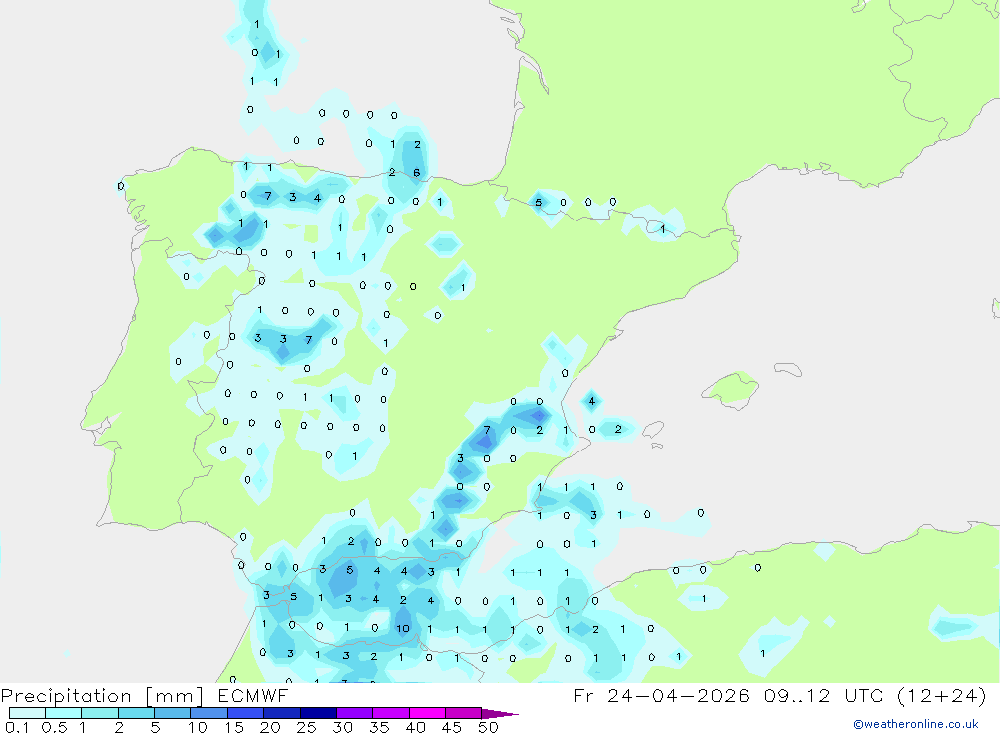This screenshot has width=1000, height=733.
Task: Choose the 30–35 mm purple legend swatch
Action: (x=355, y=713)
